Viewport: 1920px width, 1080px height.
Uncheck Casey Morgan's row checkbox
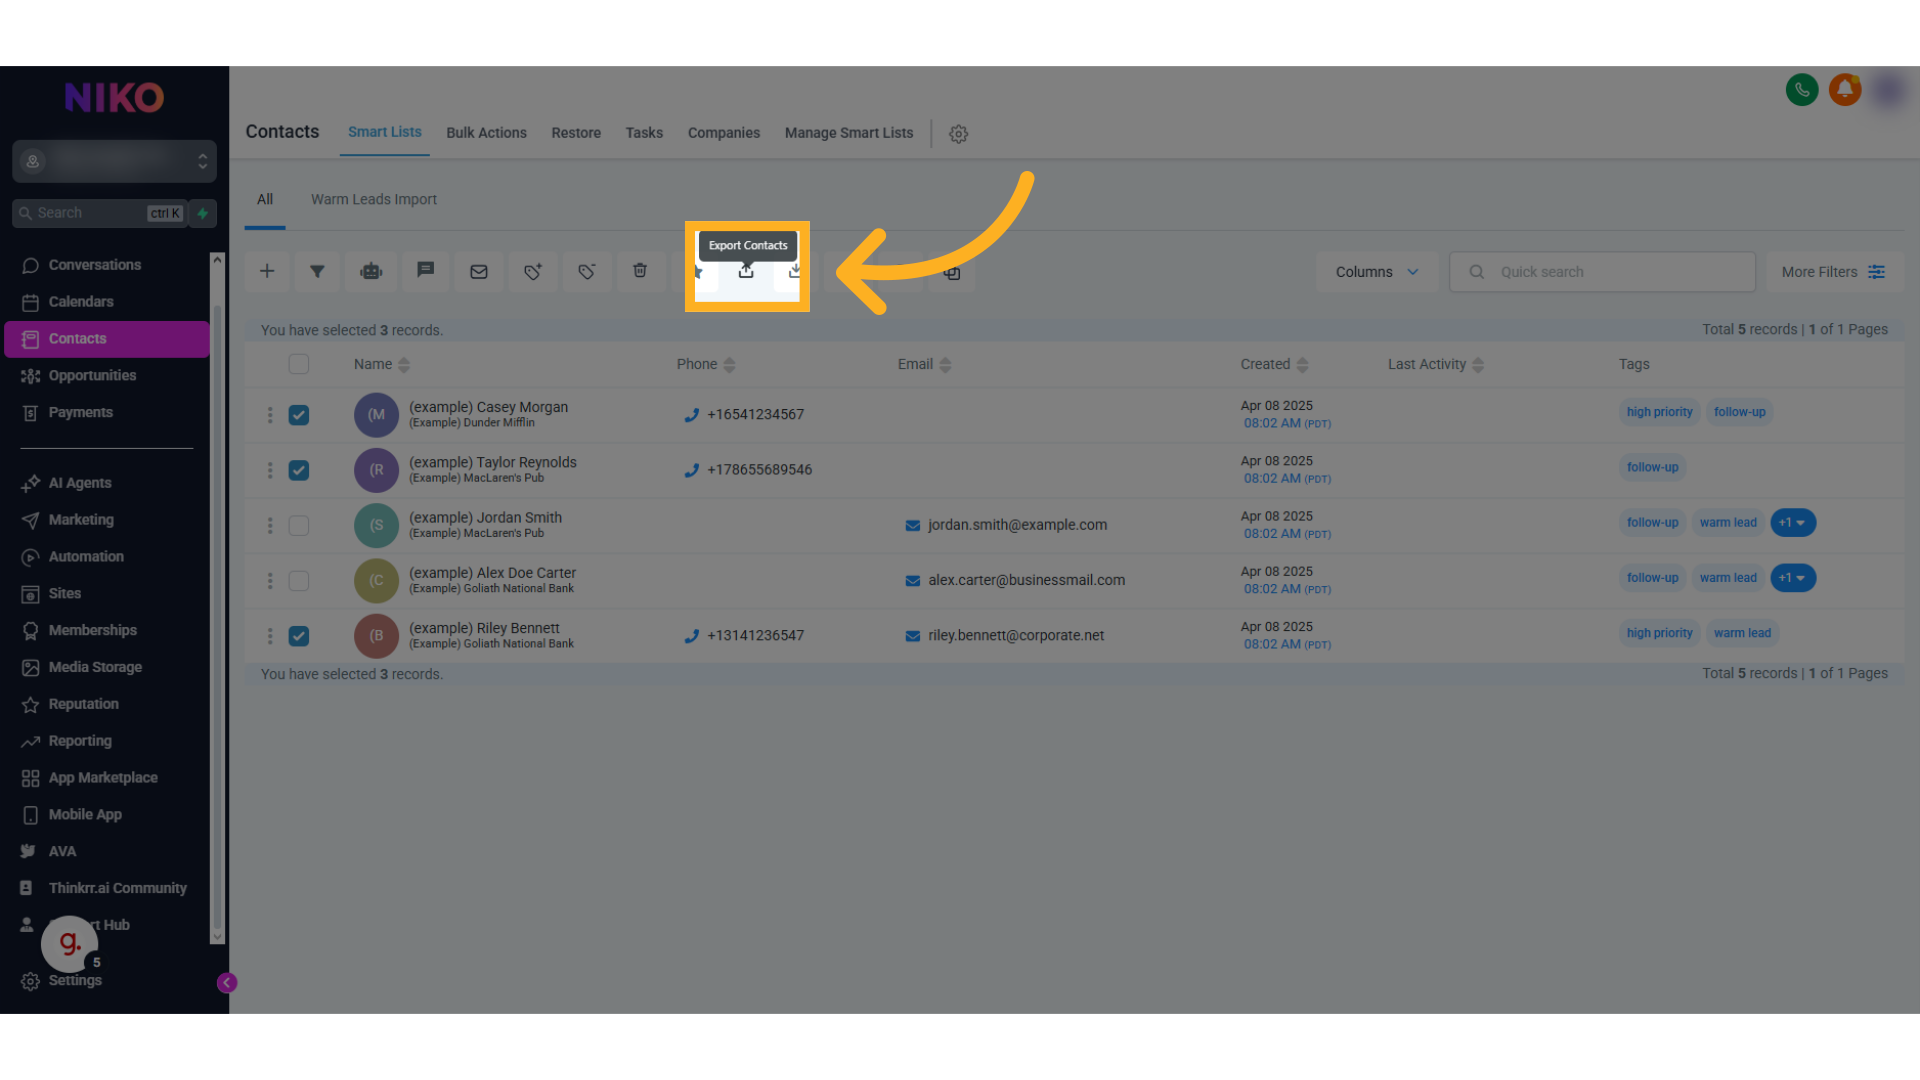point(299,415)
